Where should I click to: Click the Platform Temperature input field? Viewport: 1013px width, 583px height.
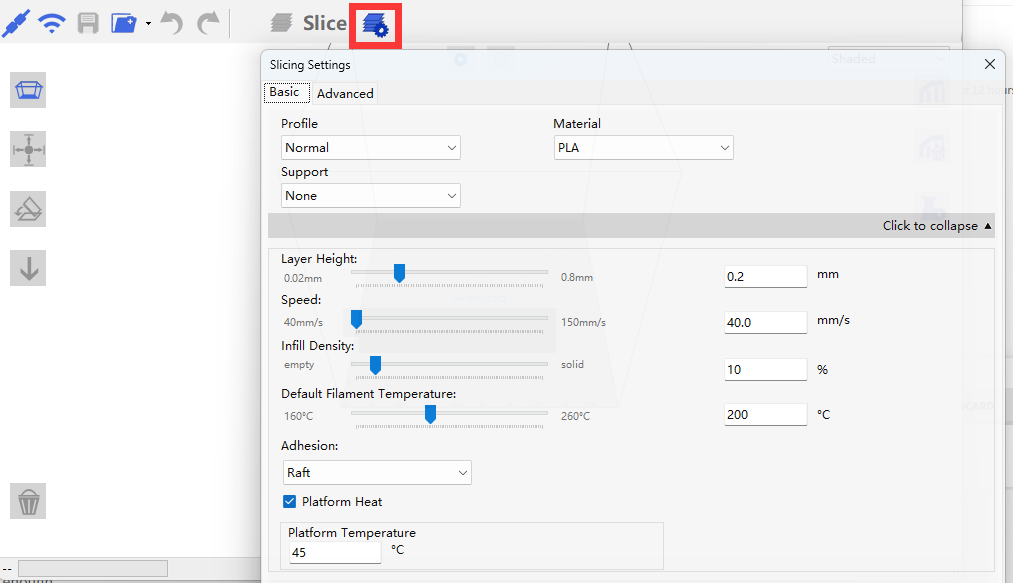(x=335, y=552)
